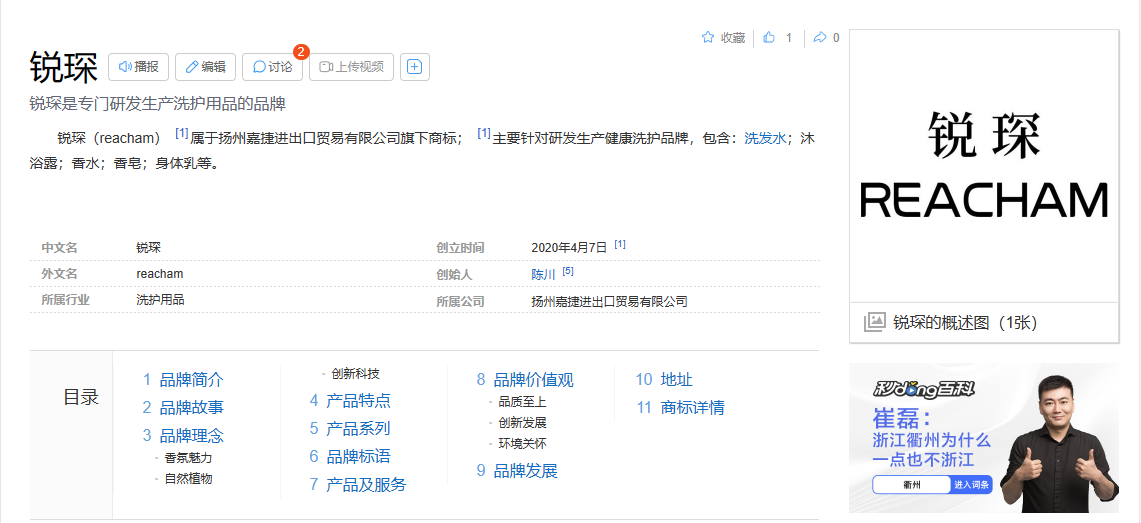Image resolution: width=1141 pixels, height=523 pixels.
Task: Jump to subsection 品质至上
Action: 522,402
